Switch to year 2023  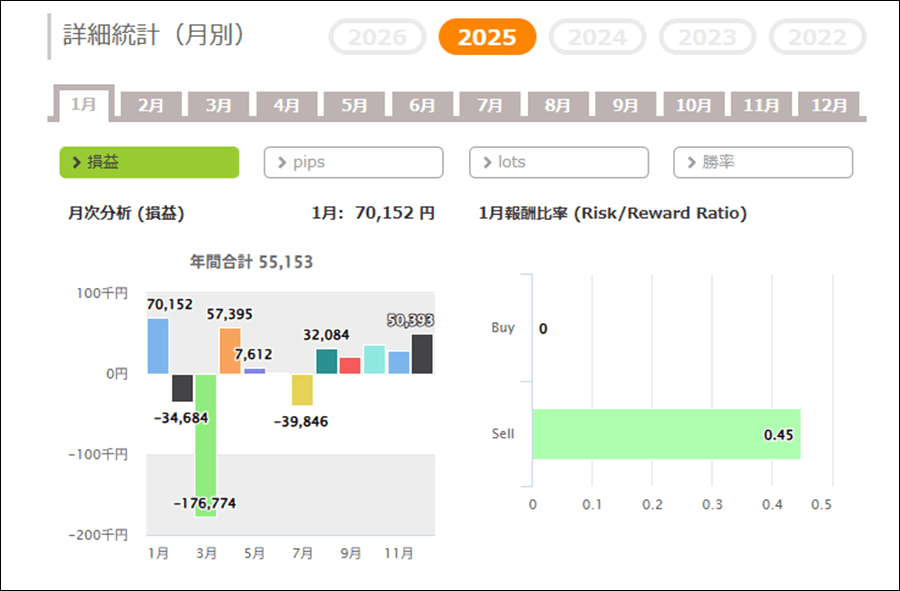coord(707,38)
